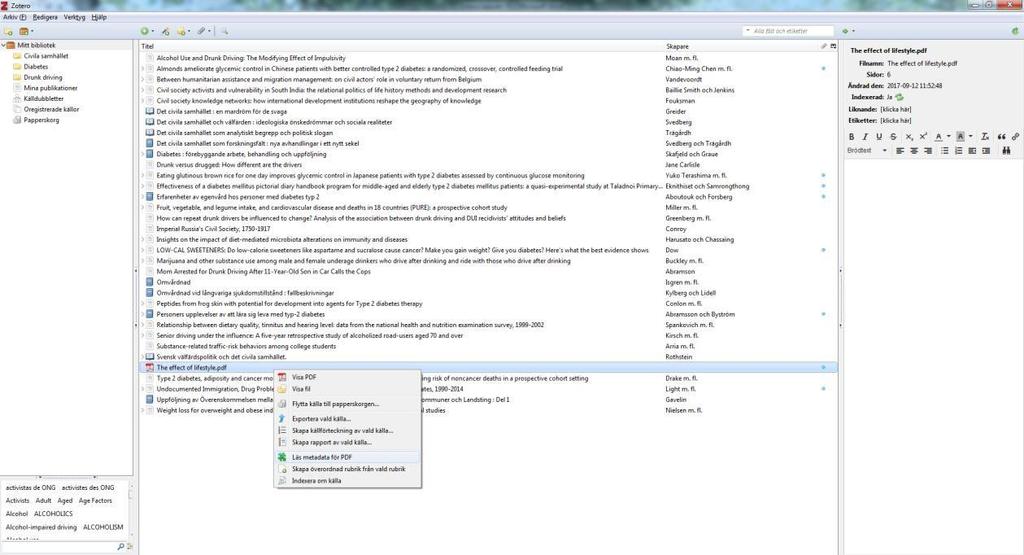Choose 'Visa PDF' from context menu
The image size is (1024, 555).
347,377
